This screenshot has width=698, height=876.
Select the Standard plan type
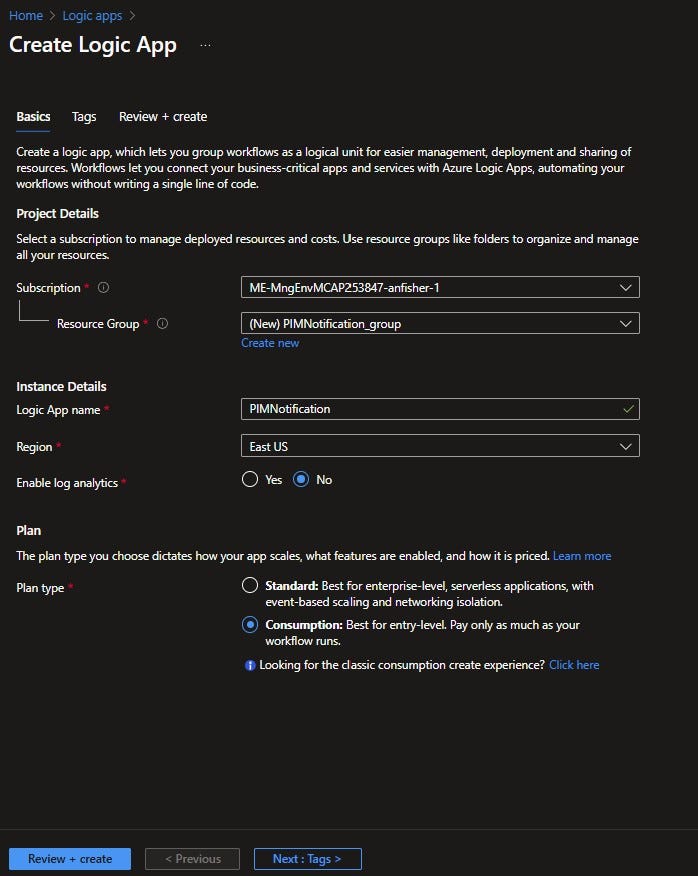pyautogui.click(x=249, y=585)
